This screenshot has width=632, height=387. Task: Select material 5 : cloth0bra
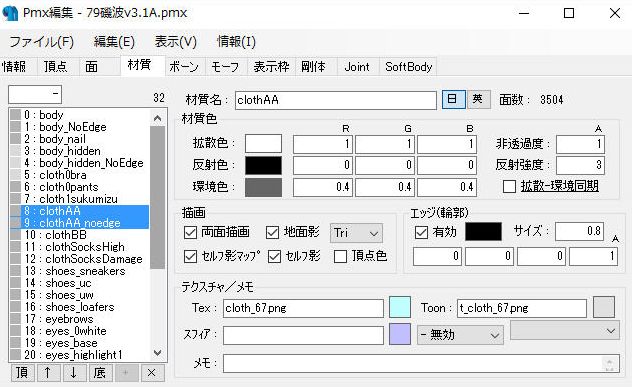[79, 175]
